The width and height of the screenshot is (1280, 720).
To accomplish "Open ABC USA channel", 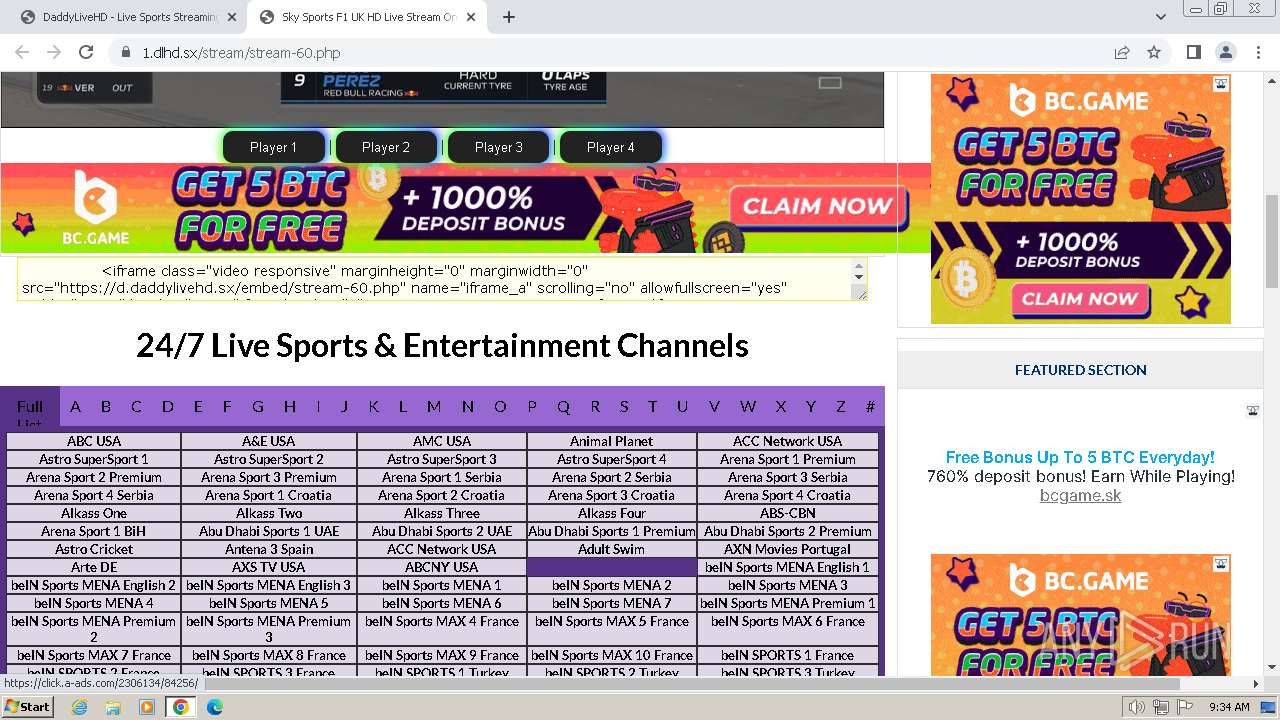I will point(94,441).
